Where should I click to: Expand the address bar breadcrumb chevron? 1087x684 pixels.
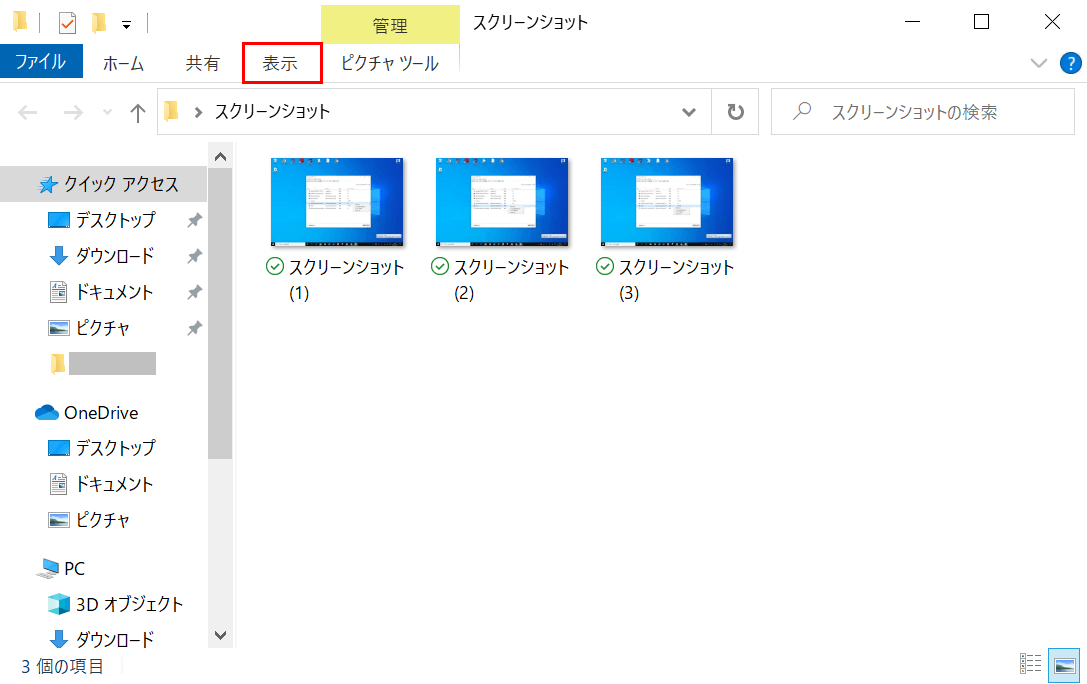point(198,112)
